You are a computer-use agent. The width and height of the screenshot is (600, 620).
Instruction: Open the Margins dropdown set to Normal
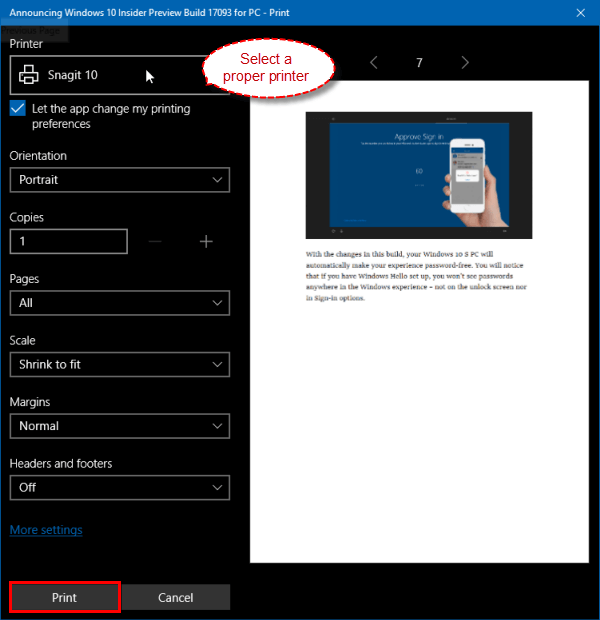coord(119,426)
